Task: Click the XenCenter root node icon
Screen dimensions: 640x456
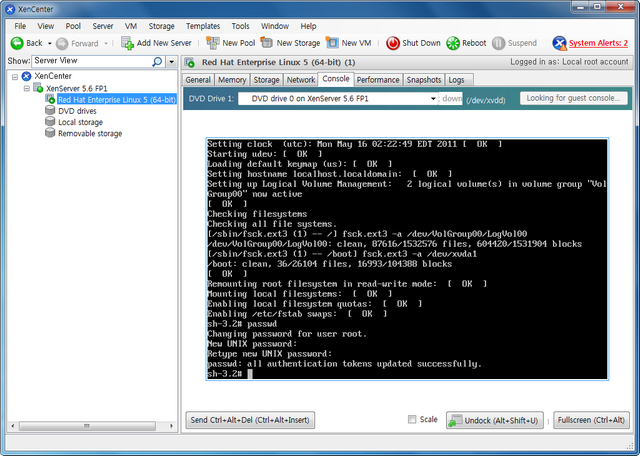Action: (x=27, y=76)
